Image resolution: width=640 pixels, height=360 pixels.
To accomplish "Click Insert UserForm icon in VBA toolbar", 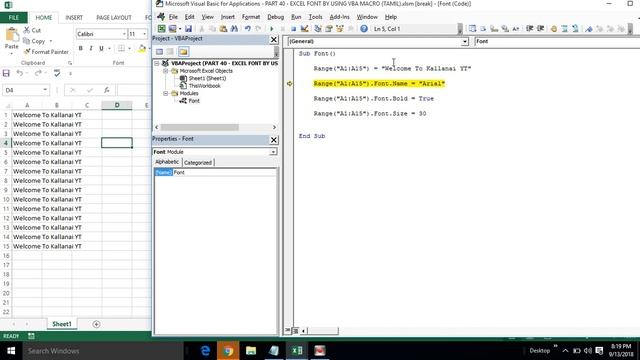I will [172, 29].
